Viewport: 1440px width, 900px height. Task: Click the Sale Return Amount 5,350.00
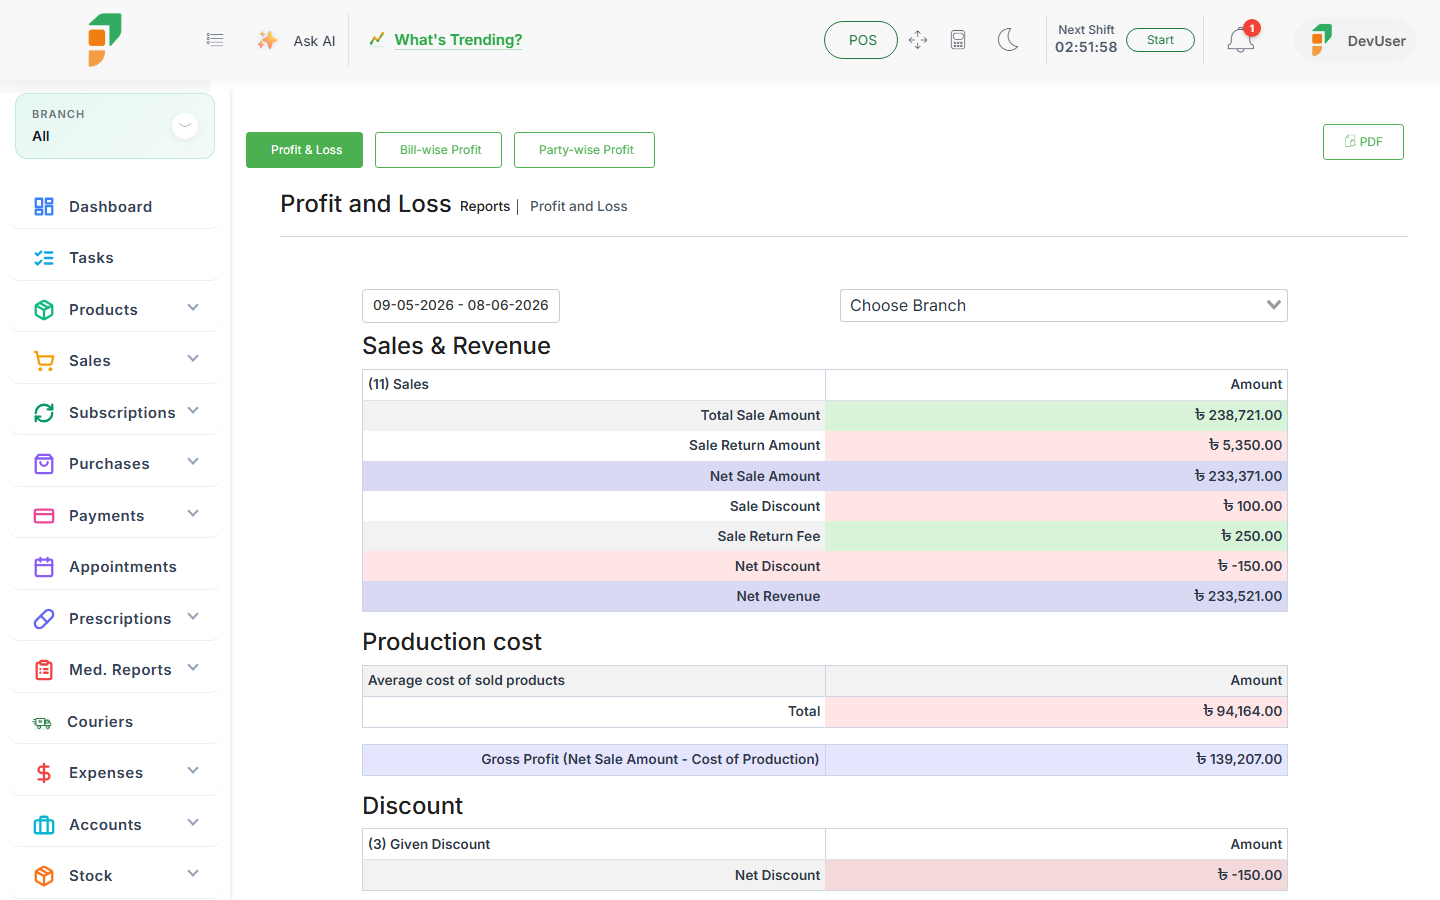coord(1245,445)
